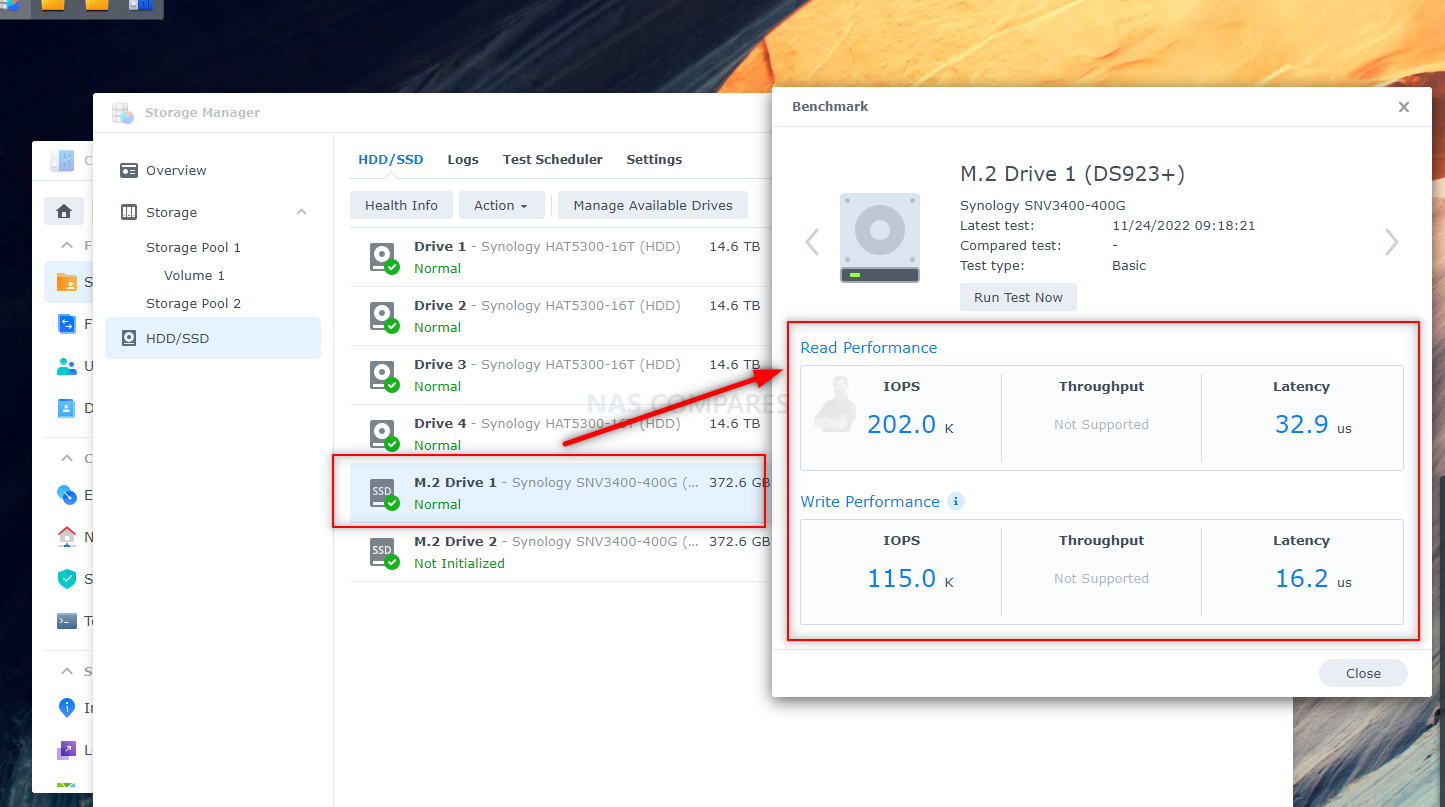Click the latest test date 11/24/2022 09:18:21
The image size is (1445, 807).
pyautogui.click(x=1183, y=226)
